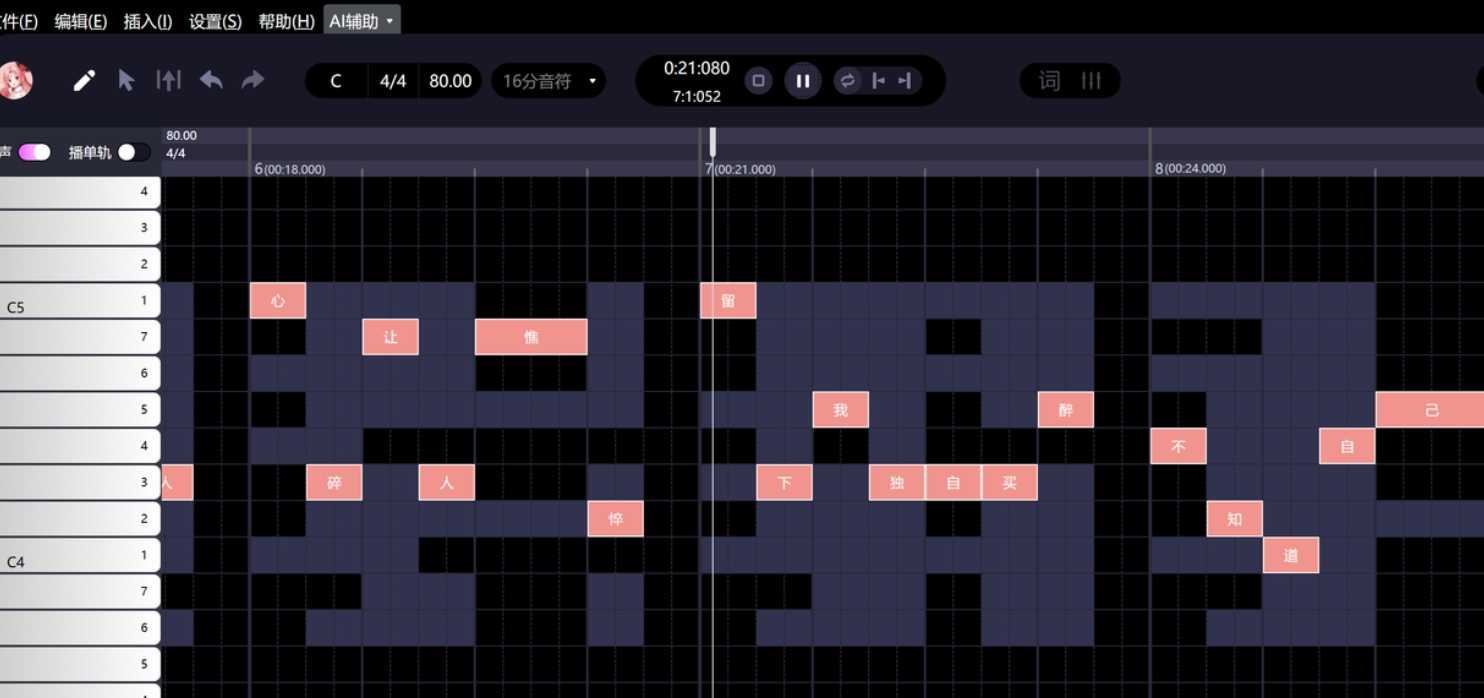
Task: Redo the last undone edit
Action: 253,80
